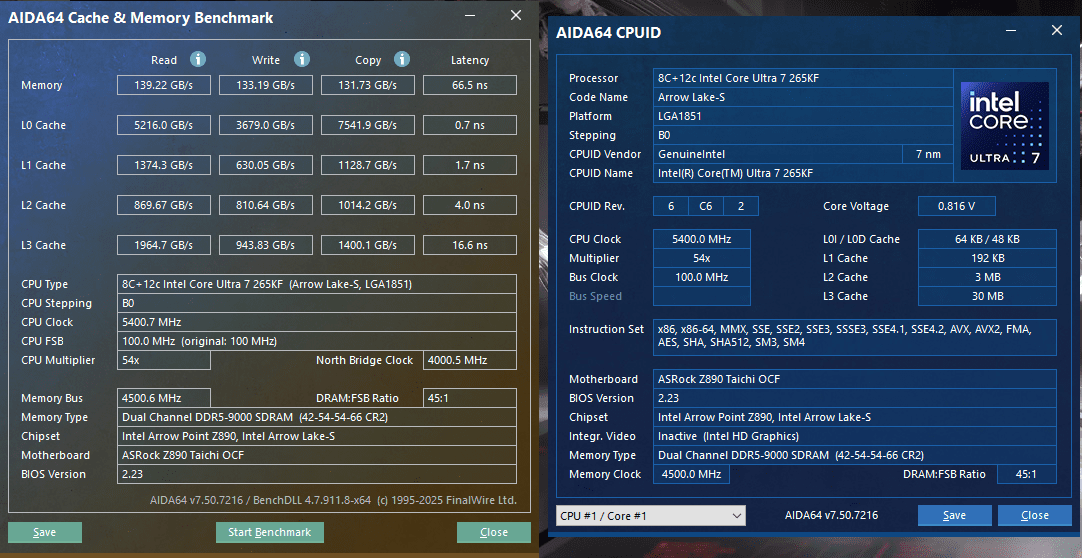Click the L2 Cache Copy value 1014.2 GB/s
1082x558 pixels.
pyautogui.click(x=368, y=206)
